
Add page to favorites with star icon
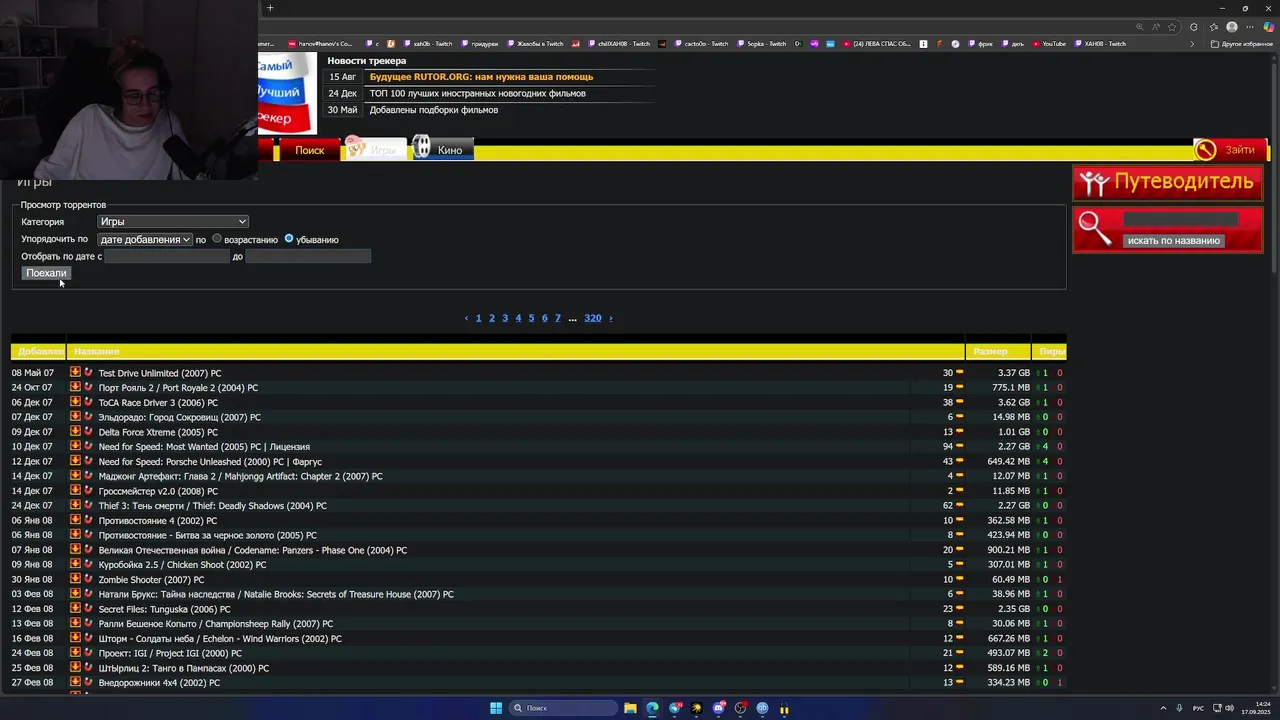[x=1172, y=27]
